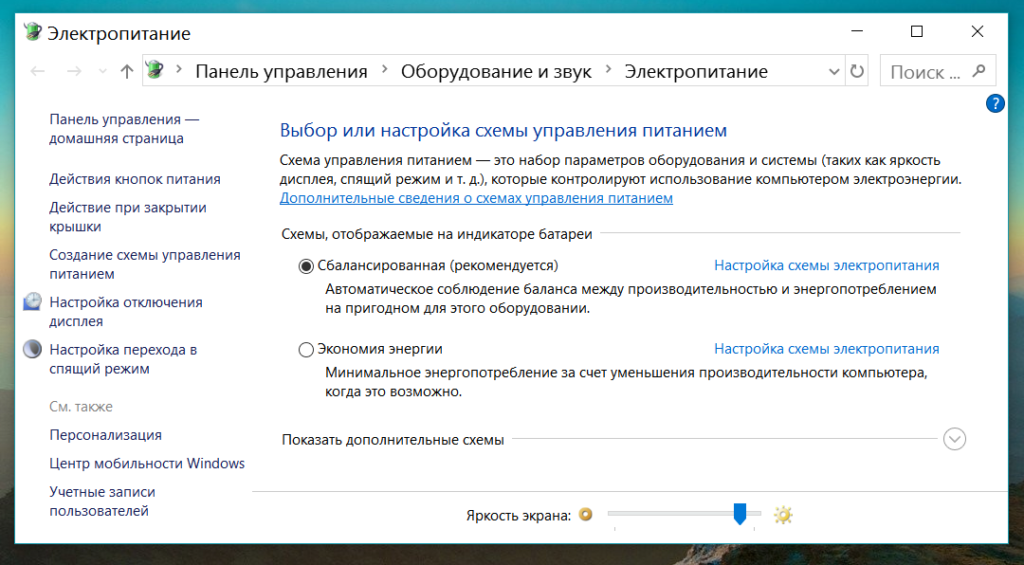Screen dimensions: 1024x565
Task: Open Настройка схемы for Экономия энергии
Action: coord(826,349)
